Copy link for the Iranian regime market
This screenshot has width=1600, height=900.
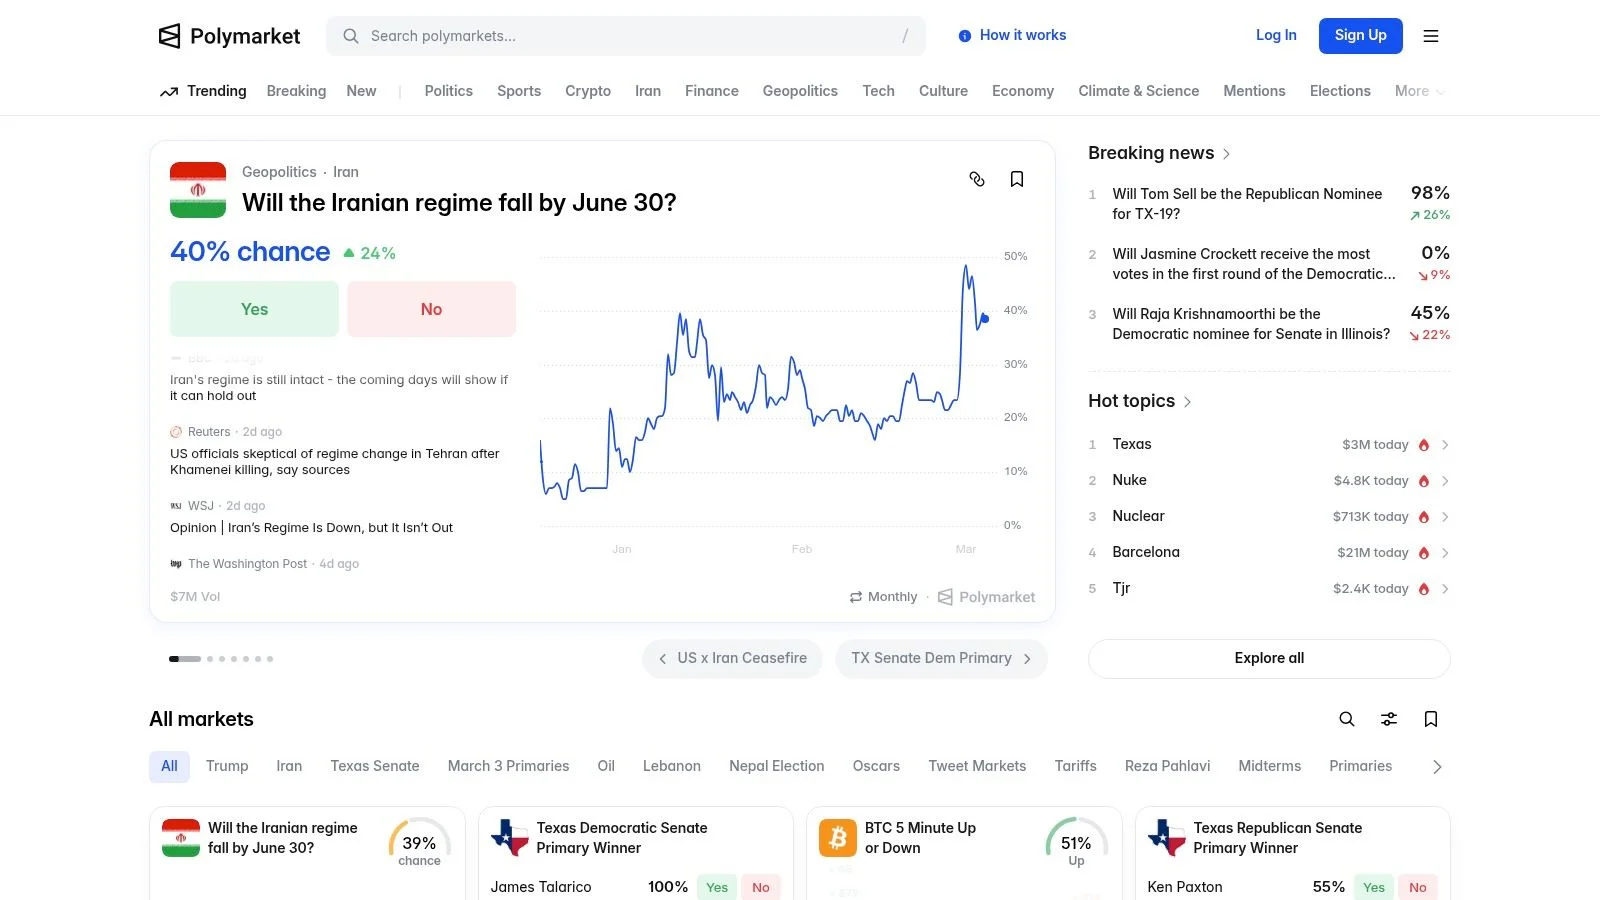(977, 179)
